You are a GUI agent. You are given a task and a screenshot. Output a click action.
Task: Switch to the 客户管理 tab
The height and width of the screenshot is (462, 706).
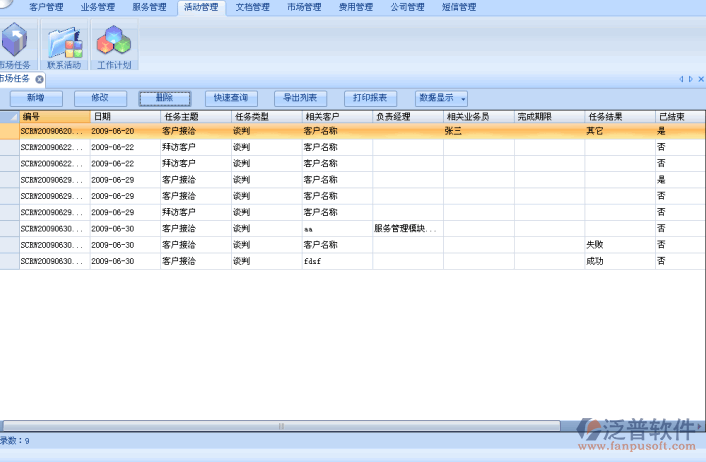coord(46,7)
